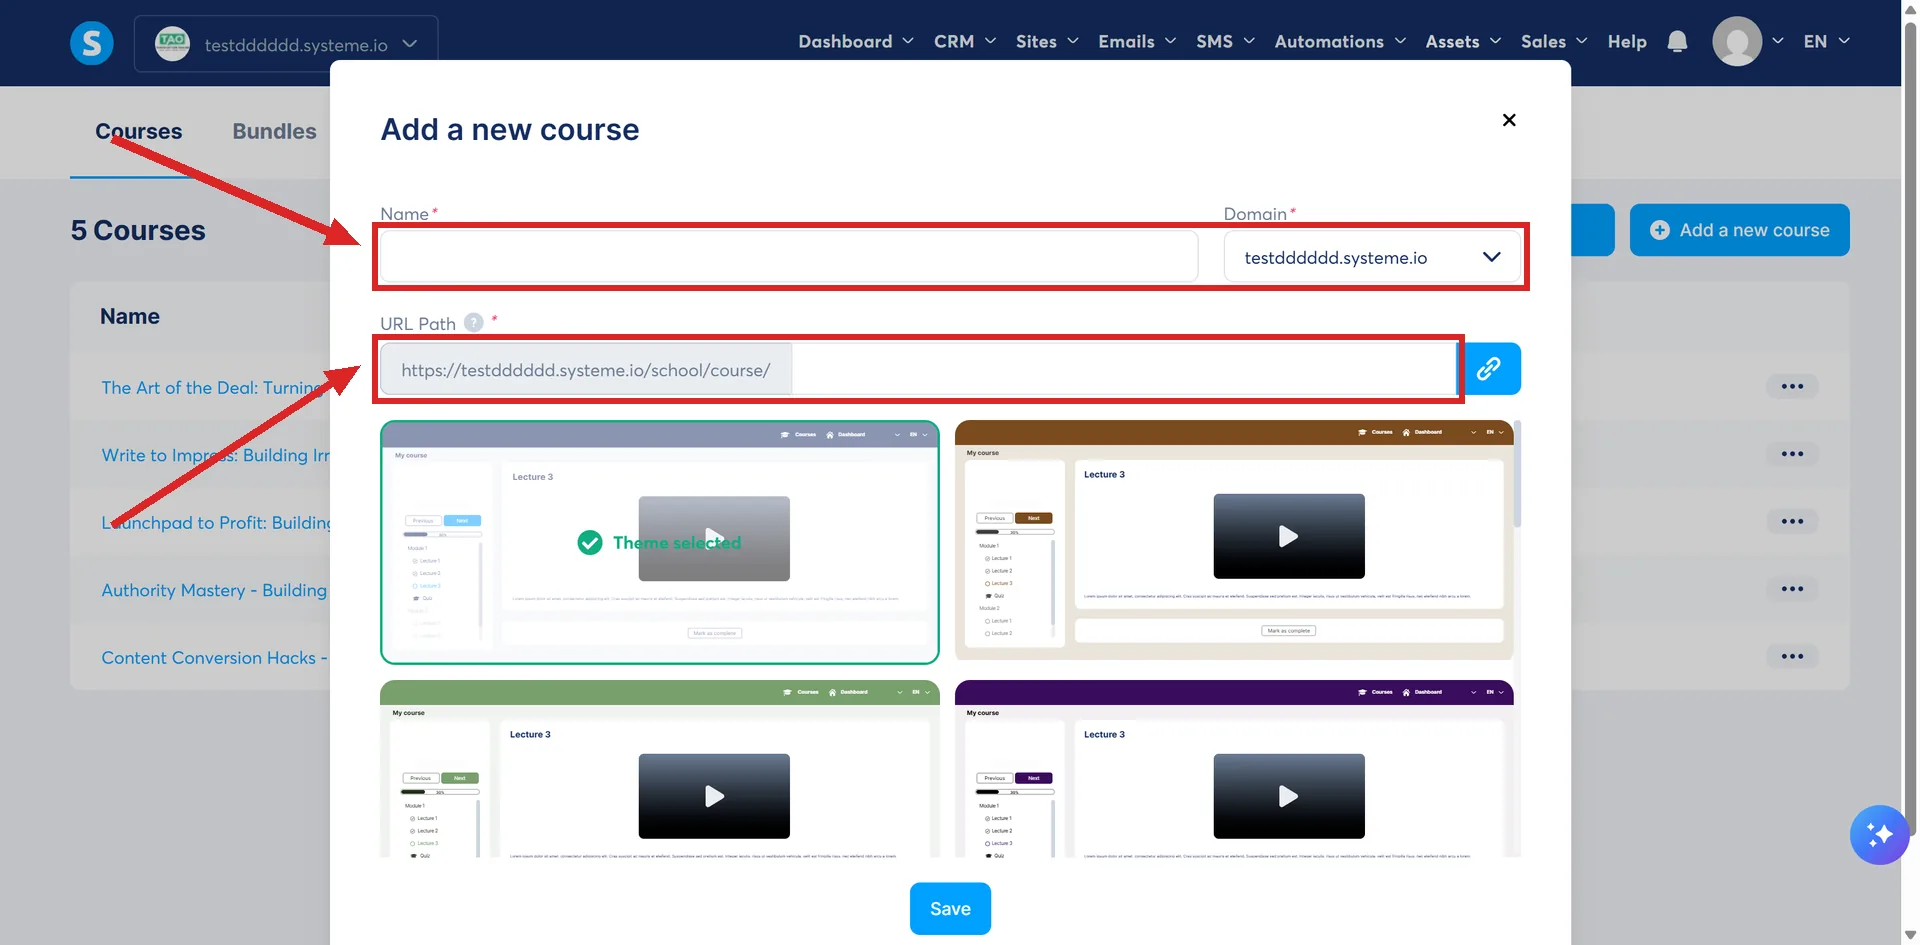Close the Add a new course dialog
Screen dimensions: 1920x945
point(1509,120)
